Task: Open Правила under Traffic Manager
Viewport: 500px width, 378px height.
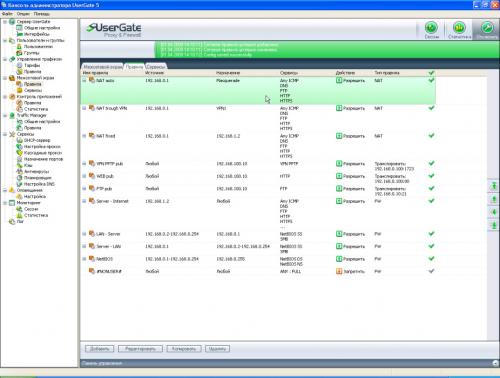Action: click(x=32, y=128)
